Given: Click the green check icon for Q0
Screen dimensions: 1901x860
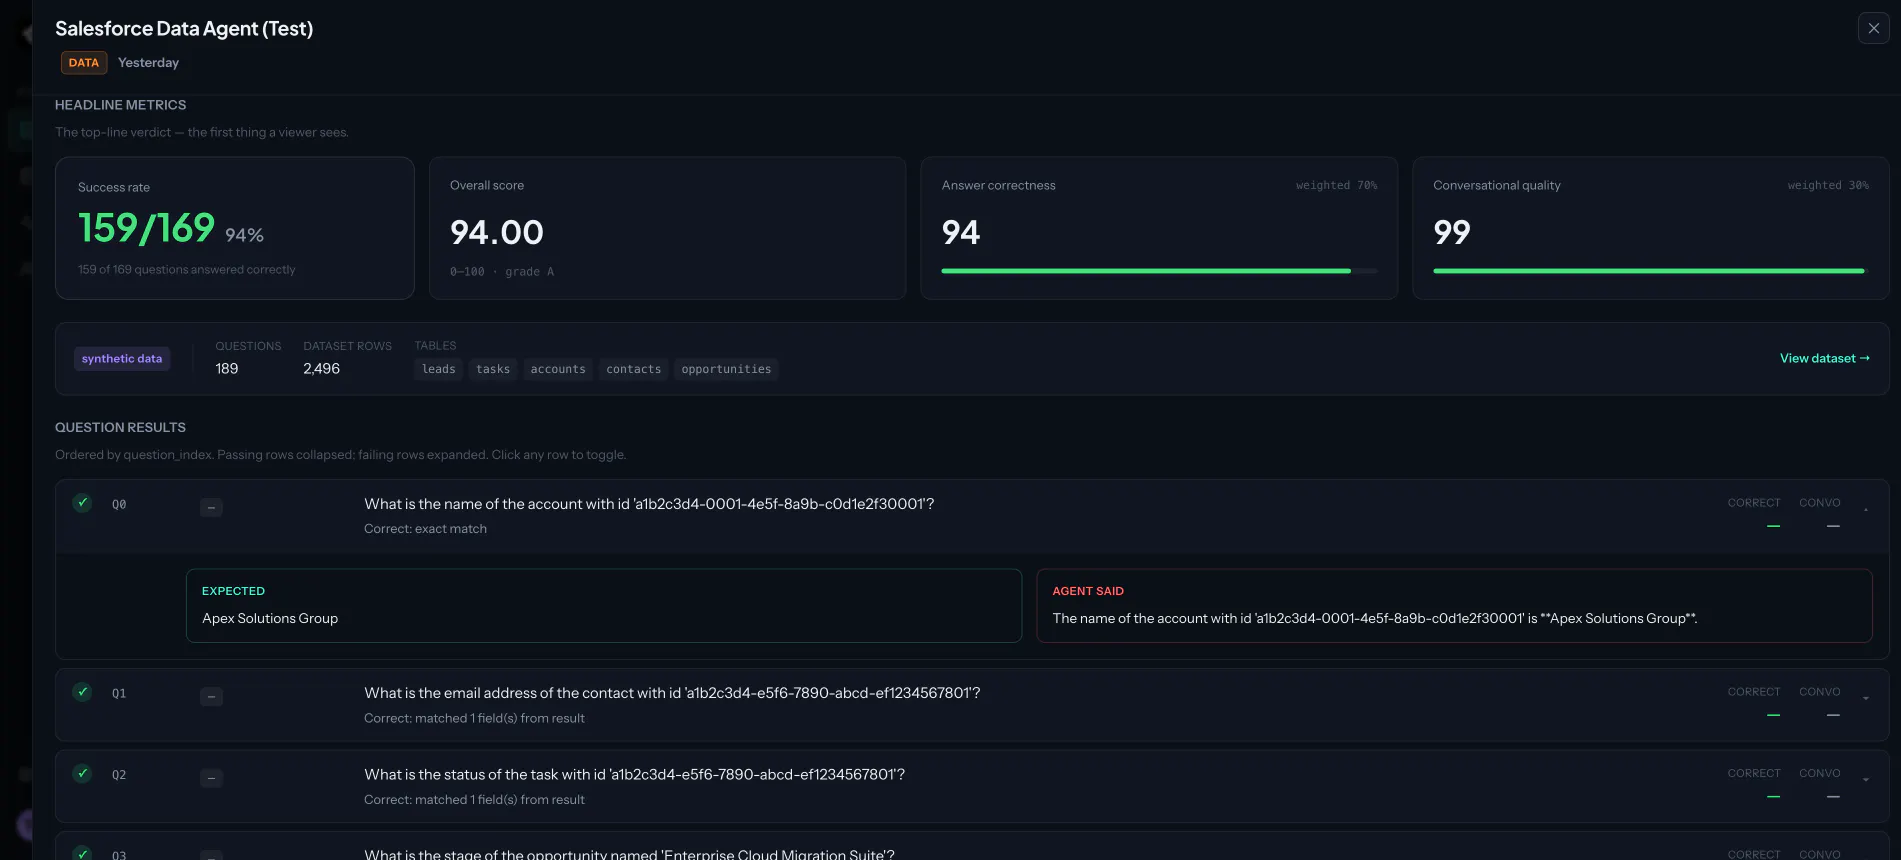Looking at the screenshot, I should (83, 503).
